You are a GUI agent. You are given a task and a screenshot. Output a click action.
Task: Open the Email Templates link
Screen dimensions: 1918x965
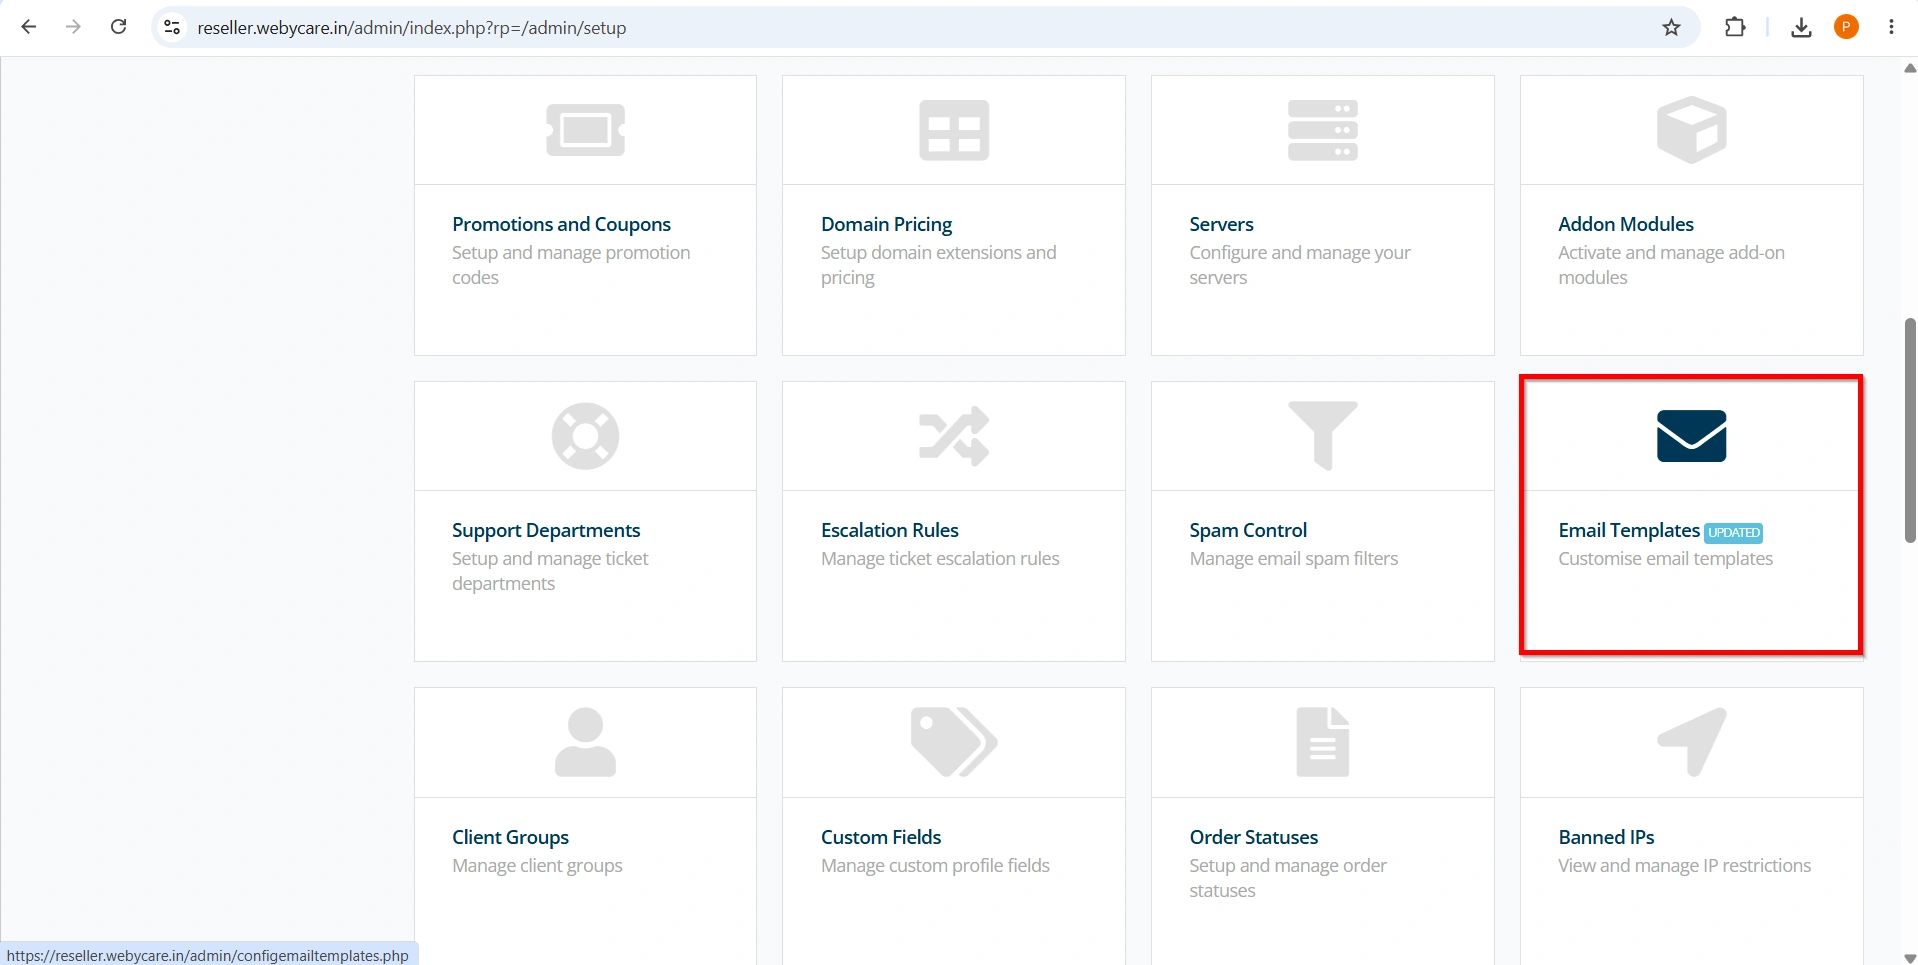[1629, 530]
